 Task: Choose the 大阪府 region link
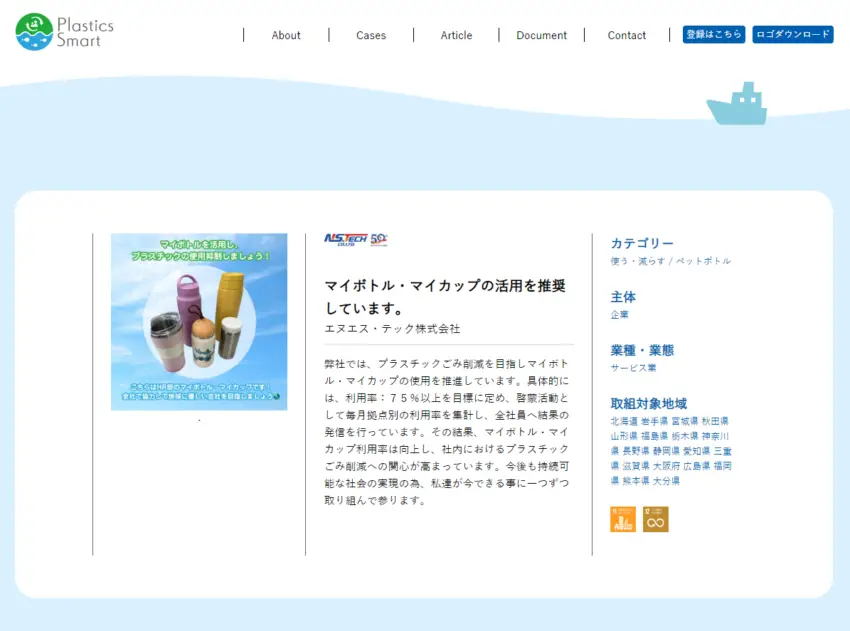[x=666, y=466]
